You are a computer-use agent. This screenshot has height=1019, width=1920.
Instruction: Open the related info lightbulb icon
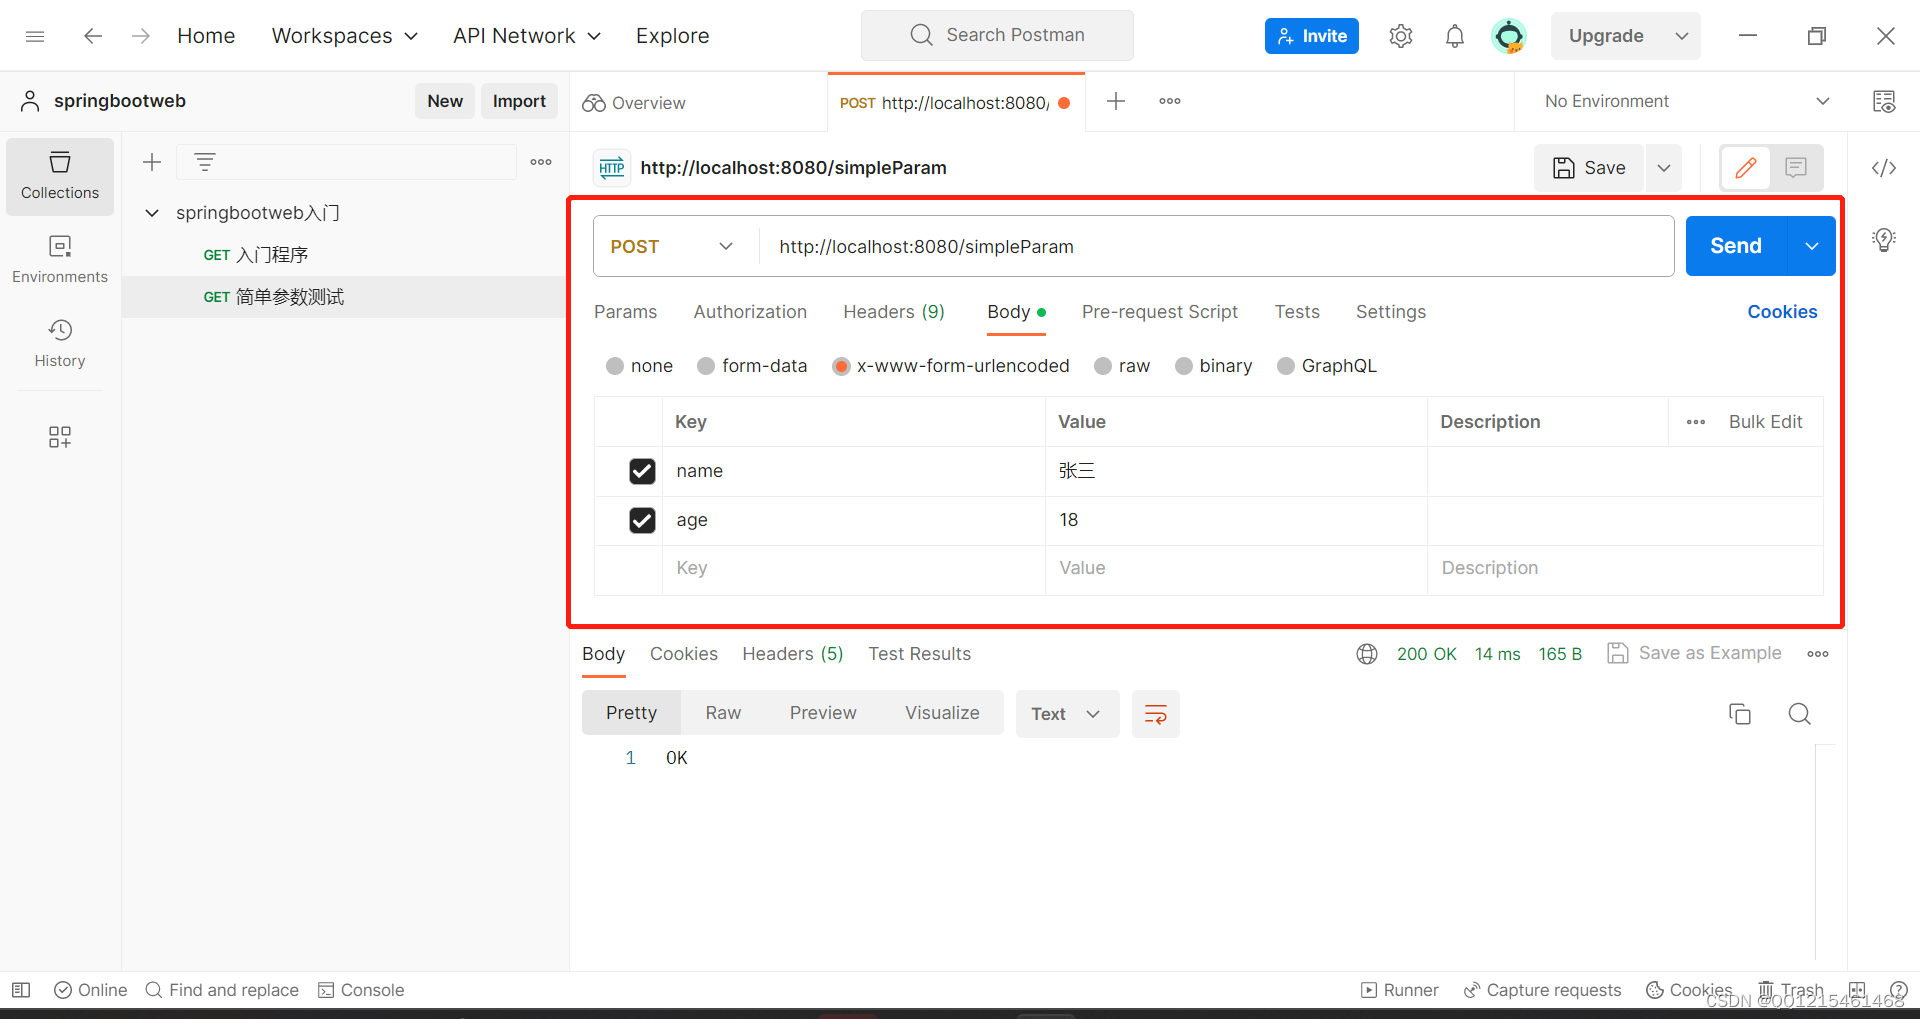(x=1884, y=240)
